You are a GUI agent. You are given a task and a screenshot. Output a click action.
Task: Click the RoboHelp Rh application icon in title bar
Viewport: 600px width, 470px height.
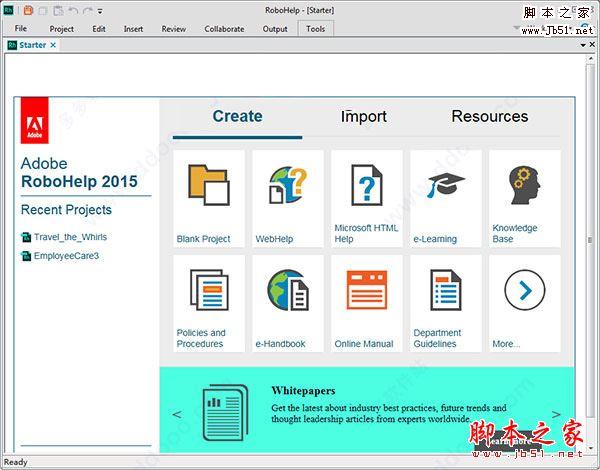[x=8, y=10]
